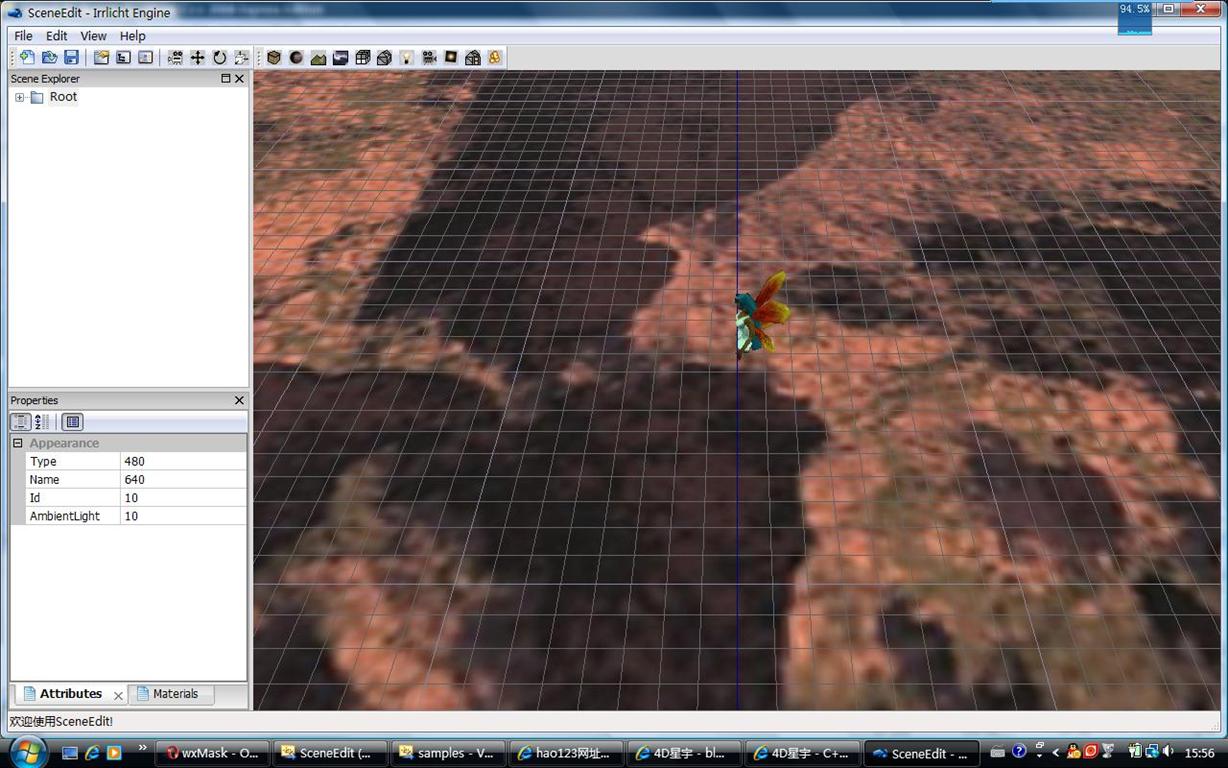This screenshot has height=768, width=1228.
Task: Open the Edit menu
Action: [57, 36]
